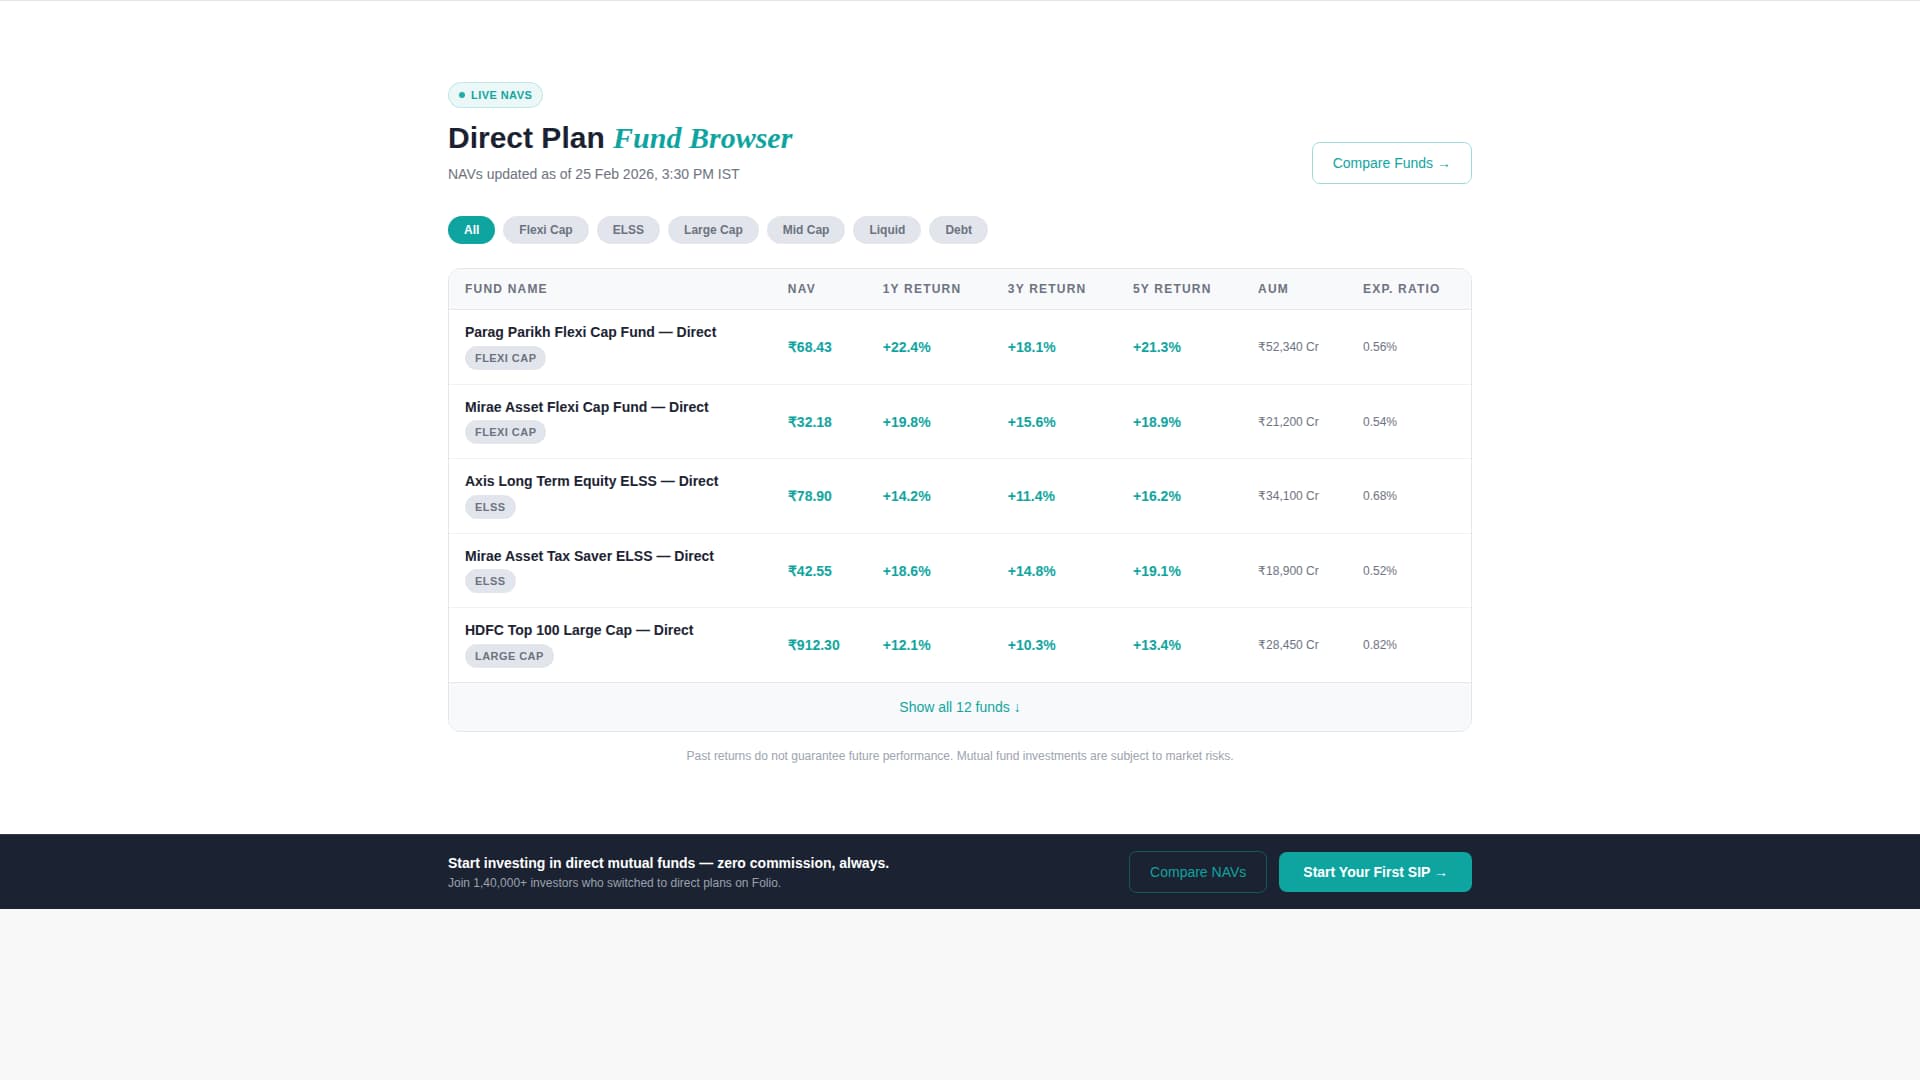The height and width of the screenshot is (1080, 1920).
Task: Click 1Y return +22.4%
Action: click(x=906, y=347)
